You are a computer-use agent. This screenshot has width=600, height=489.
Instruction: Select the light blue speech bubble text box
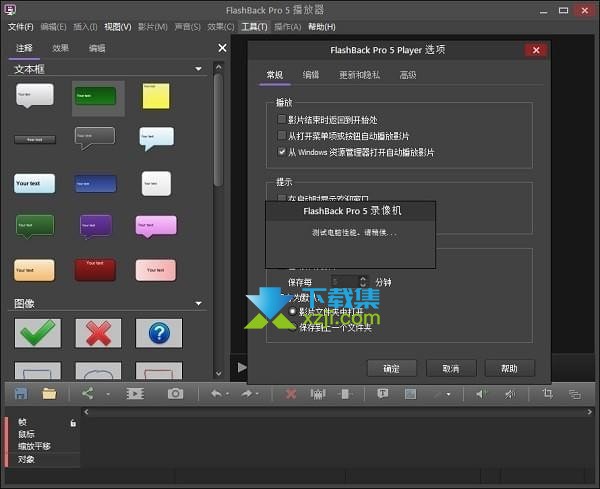157,139
